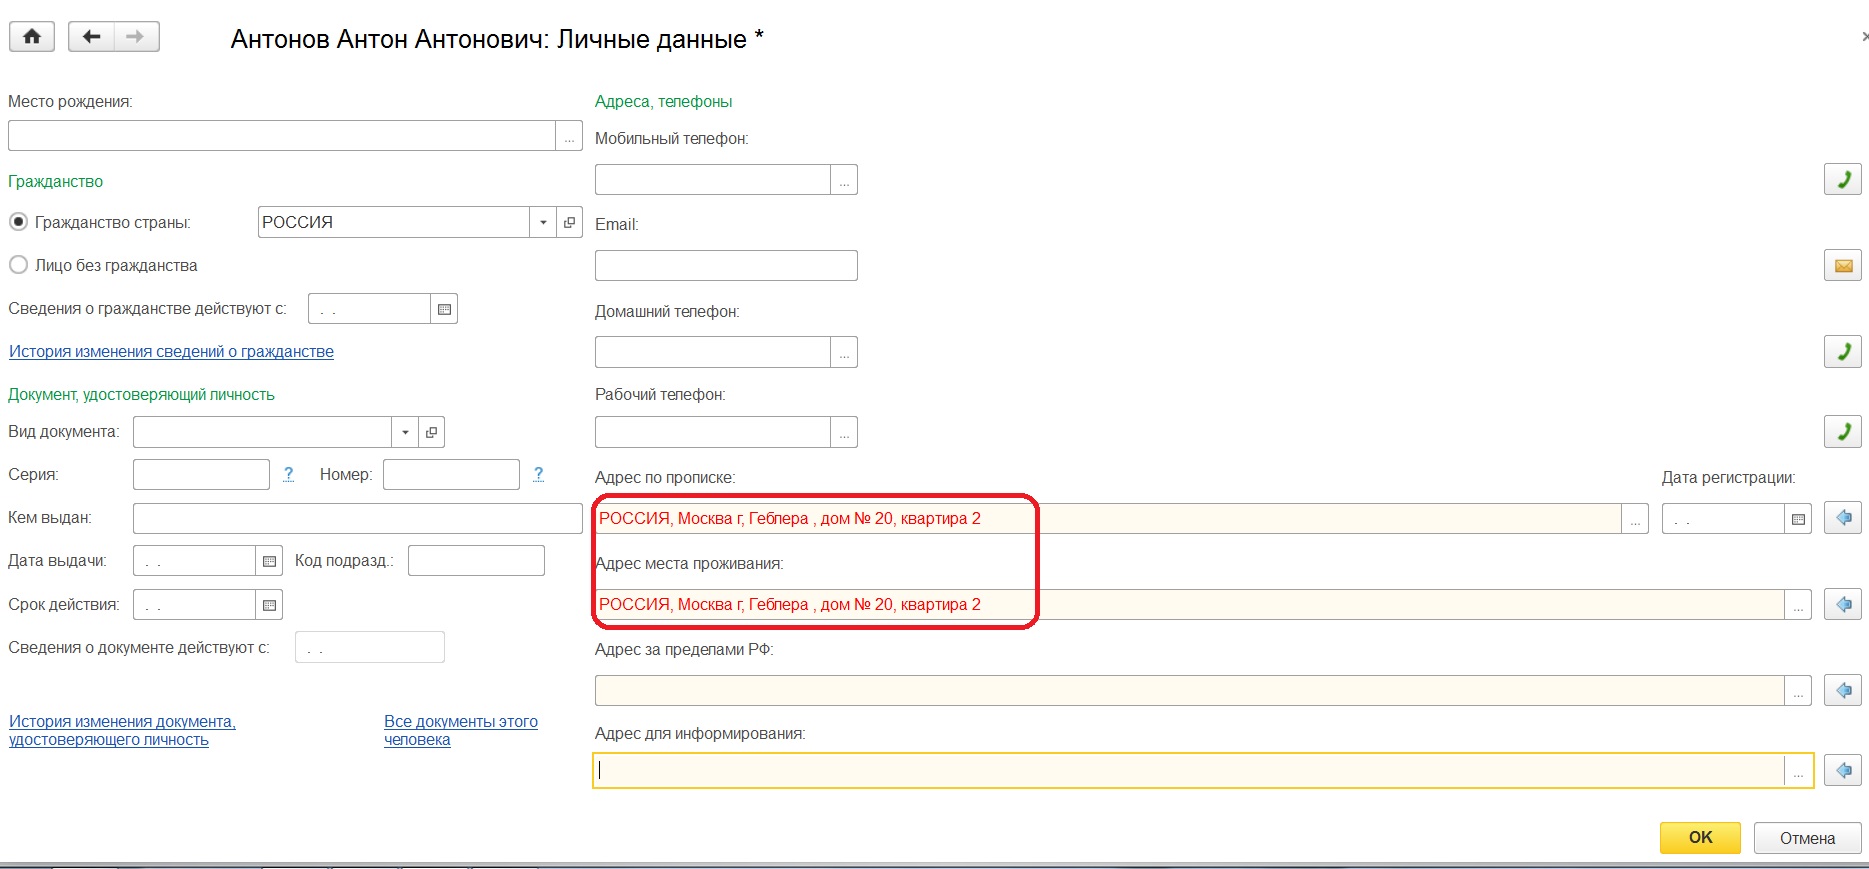Click the Дата регистрации date field

click(1723, 519)
